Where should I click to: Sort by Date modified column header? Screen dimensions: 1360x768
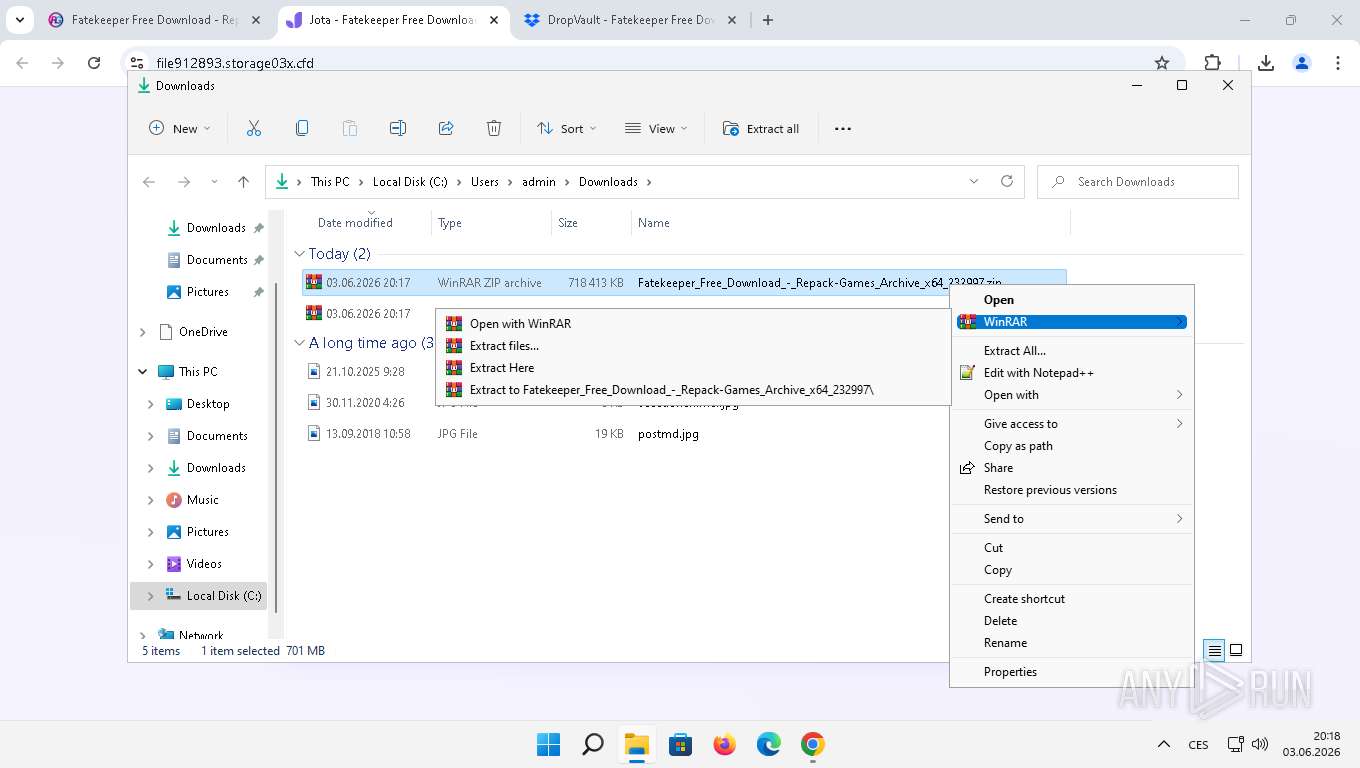[356, 223]
